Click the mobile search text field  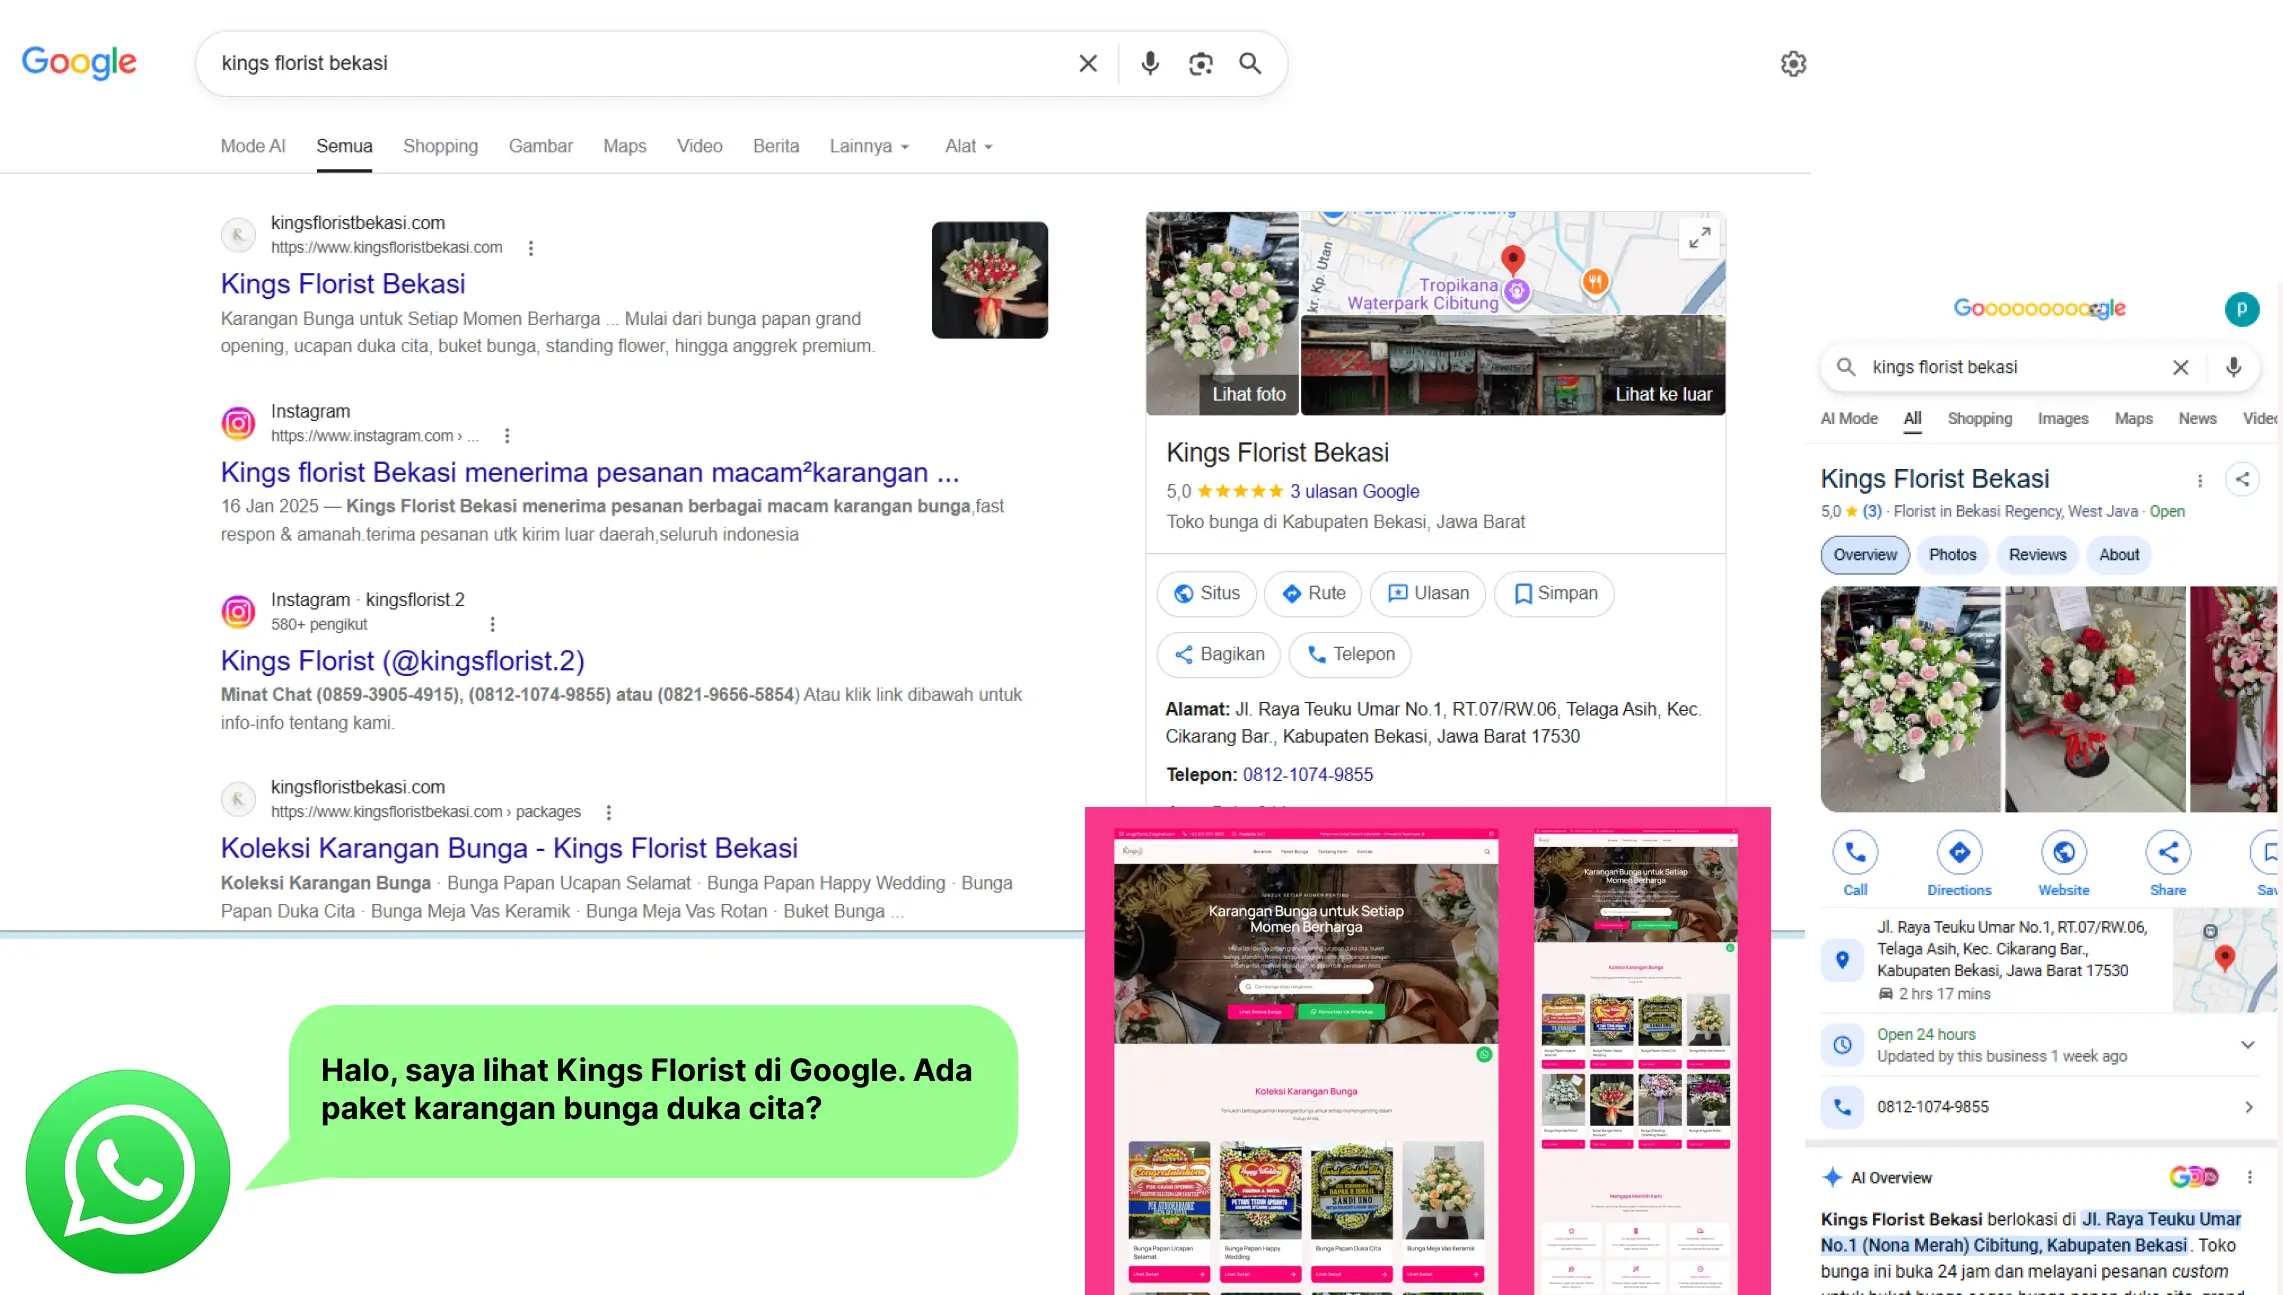point(2010,367)
